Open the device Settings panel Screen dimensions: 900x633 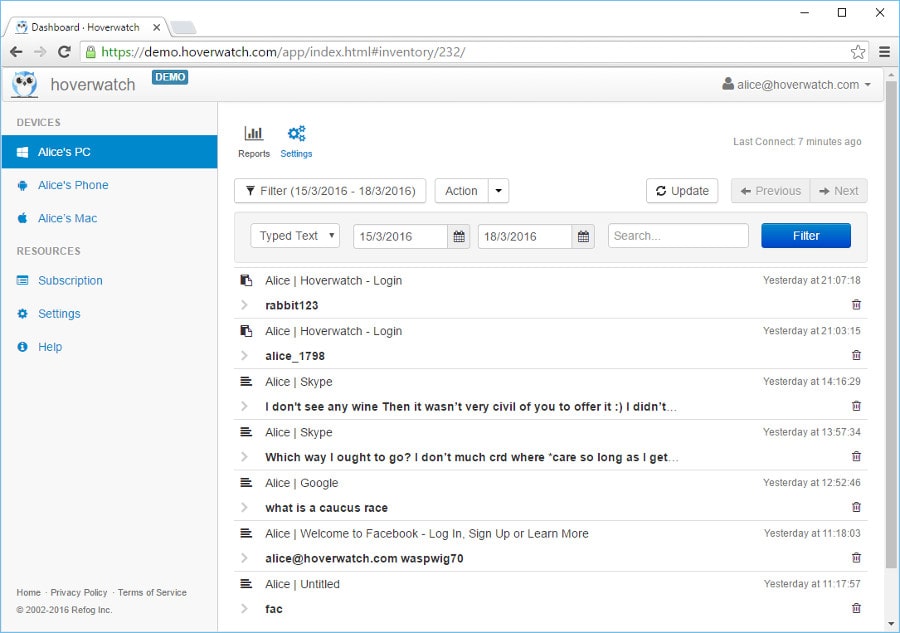pos(296,140)
